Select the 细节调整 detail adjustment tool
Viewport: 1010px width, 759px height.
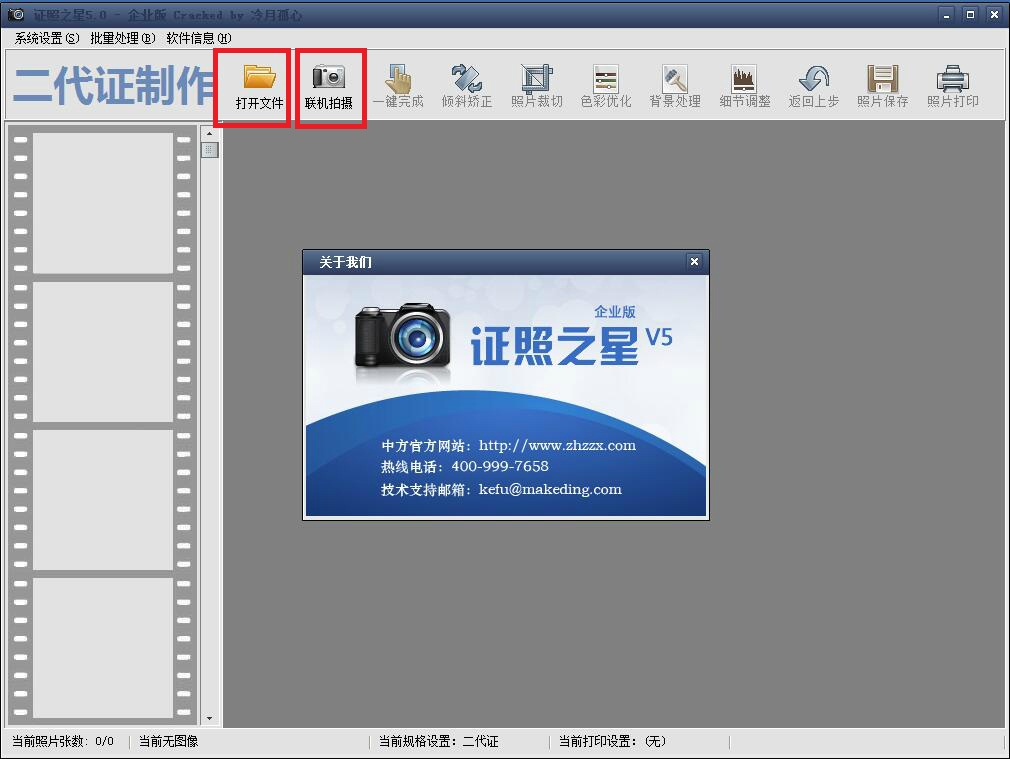click(744, 85)
